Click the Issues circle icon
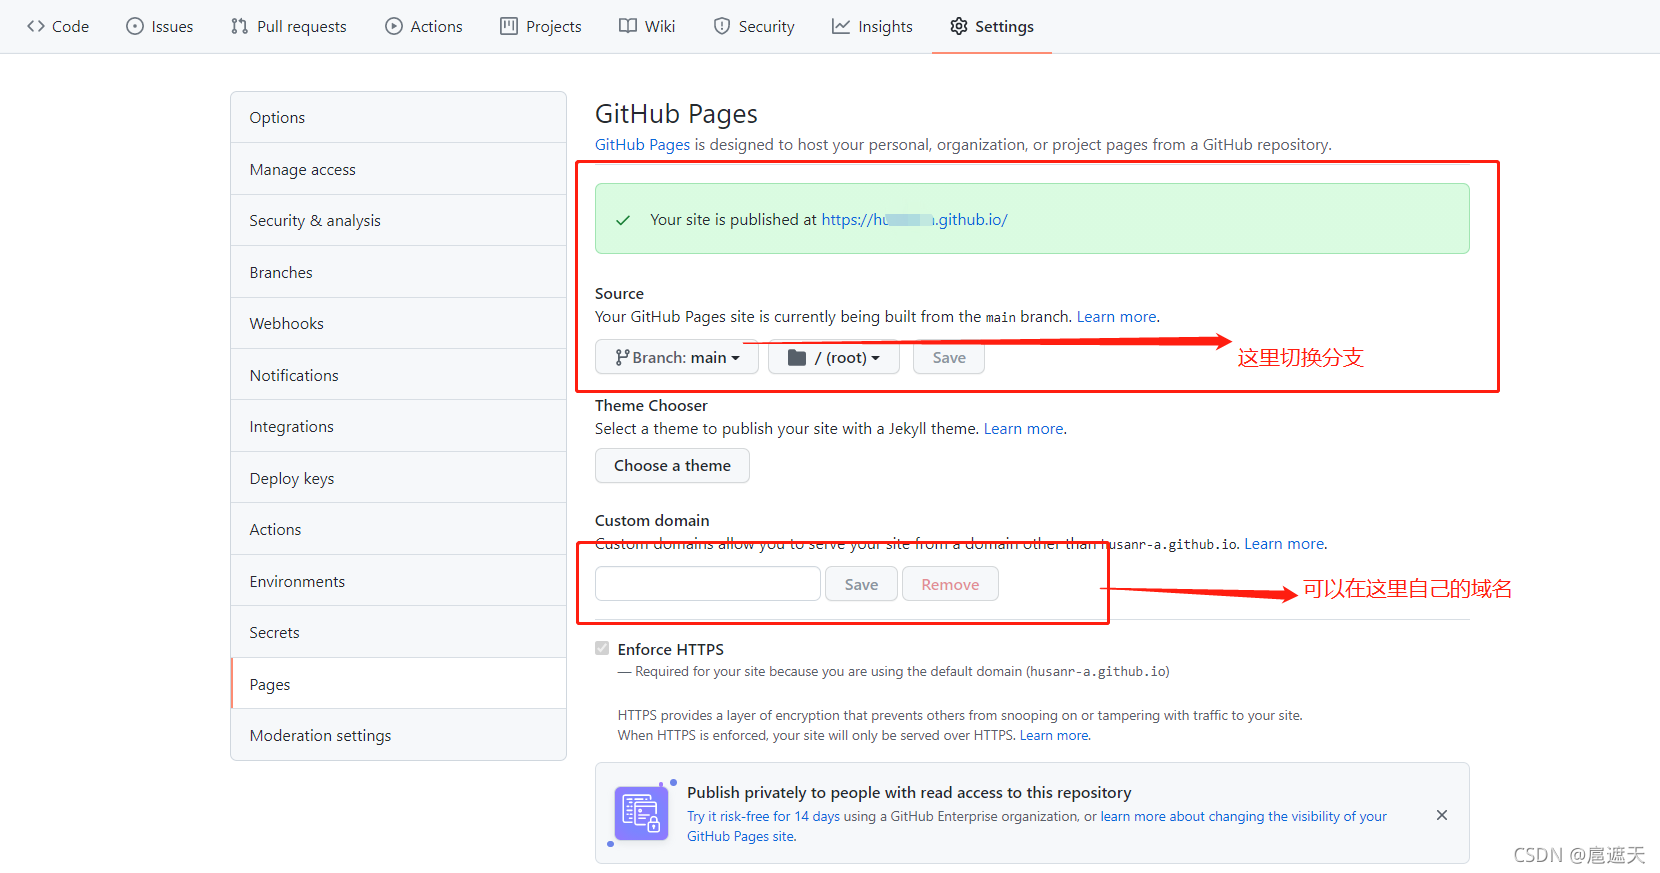This screenshot has width=1660, height=873. [x=135, y=26]
